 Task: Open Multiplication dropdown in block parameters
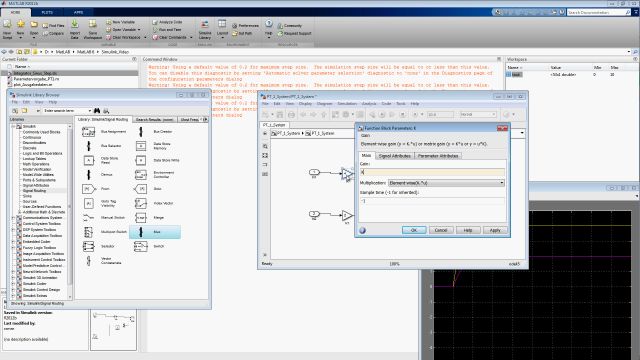pos(446,183)
